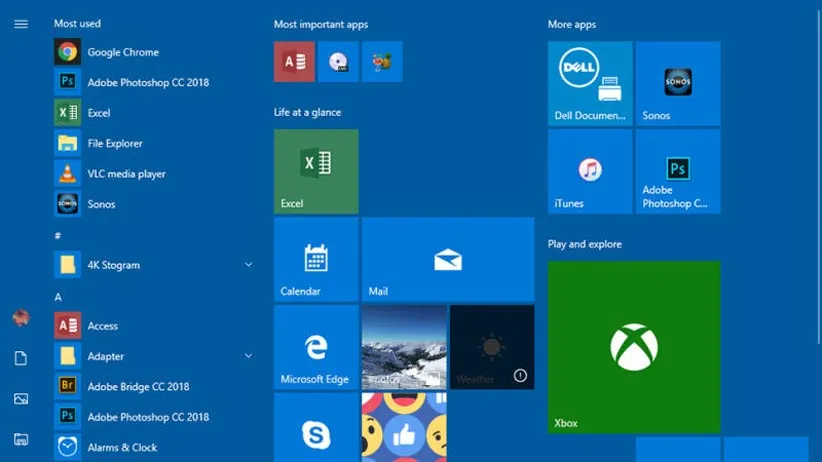Expand the 4K Stogram folder

coord(248,265)
